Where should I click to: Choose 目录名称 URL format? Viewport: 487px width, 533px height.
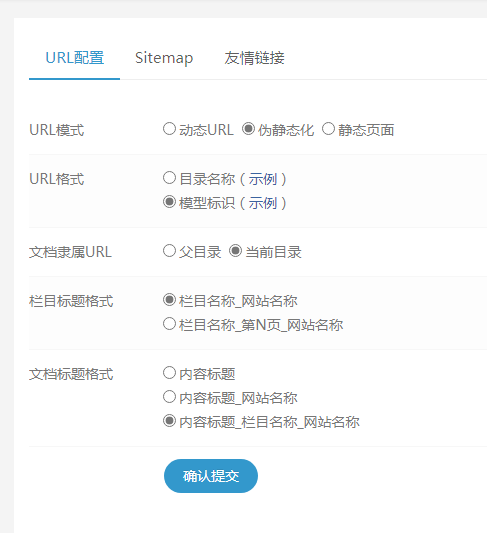click(169, 178)
